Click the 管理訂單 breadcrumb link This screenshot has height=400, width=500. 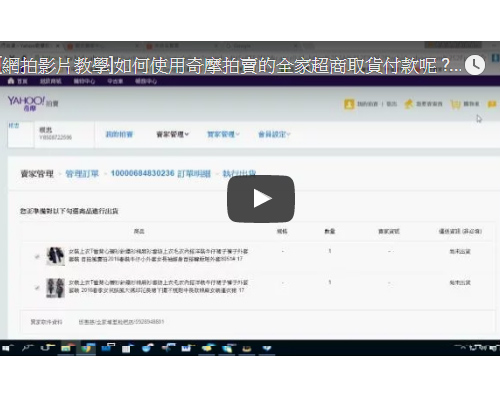pos(82,174)
